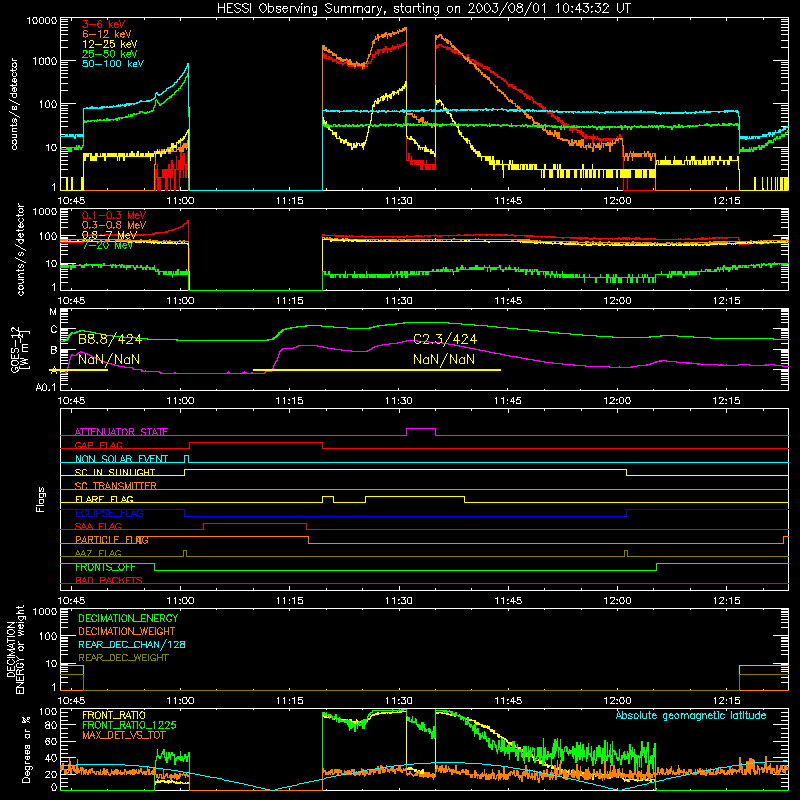This screenshot has width=800, height=800.
Task: Select the ECLIPSE_FLAG label
Action: tap(109, 513)
